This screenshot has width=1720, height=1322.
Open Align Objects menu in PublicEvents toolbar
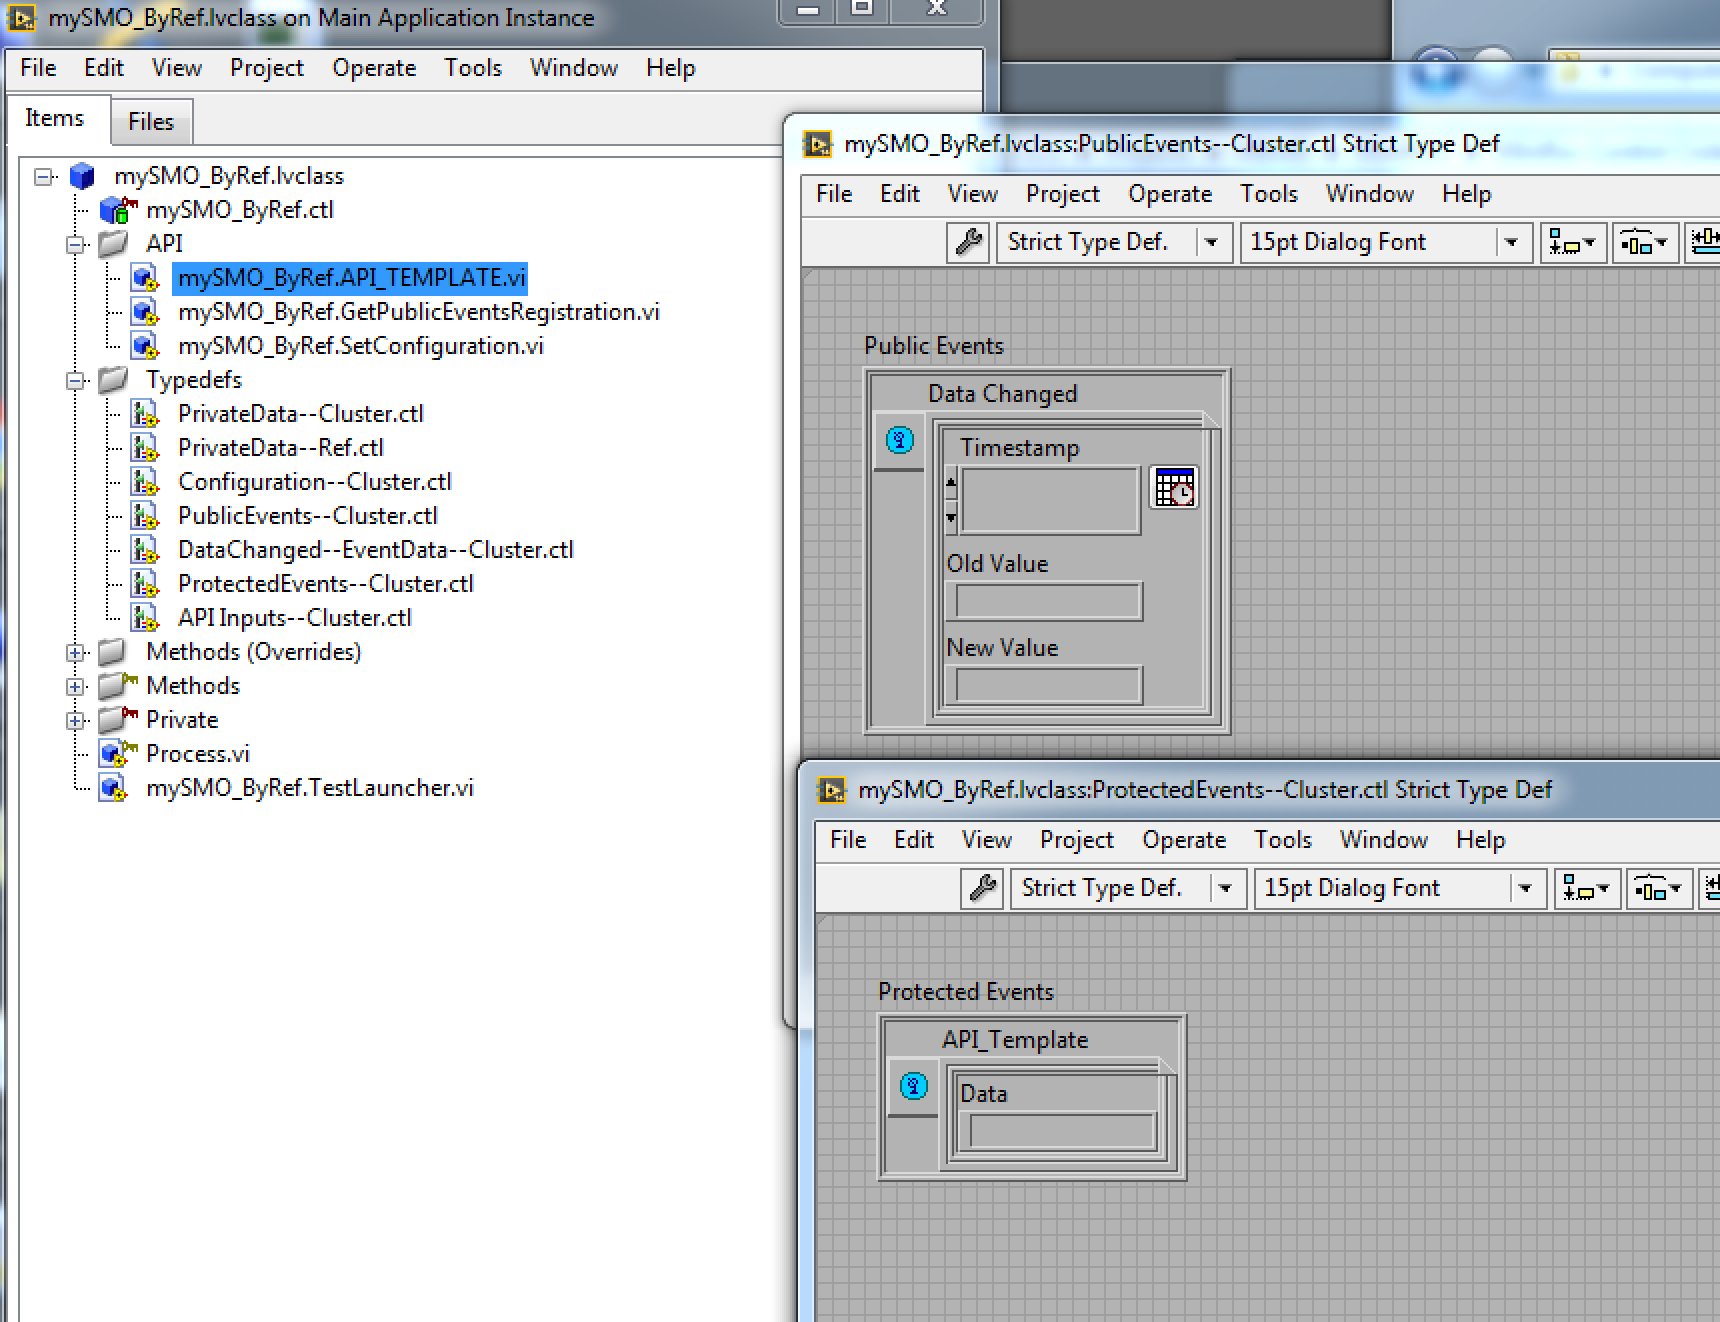click(x=1572, y=242)
